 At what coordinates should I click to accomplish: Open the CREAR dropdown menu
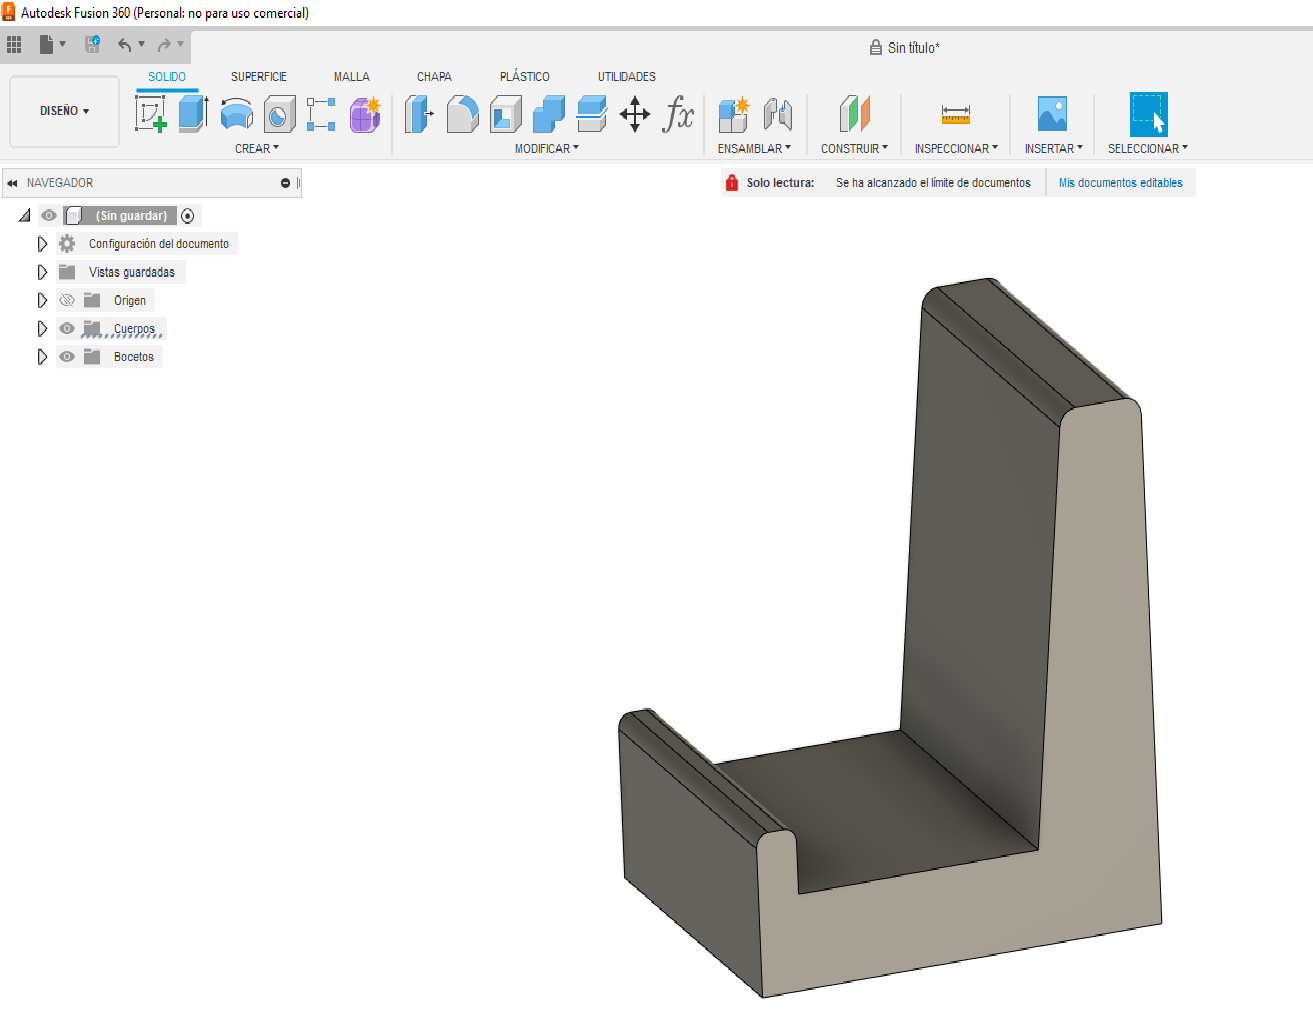point(257,149)
